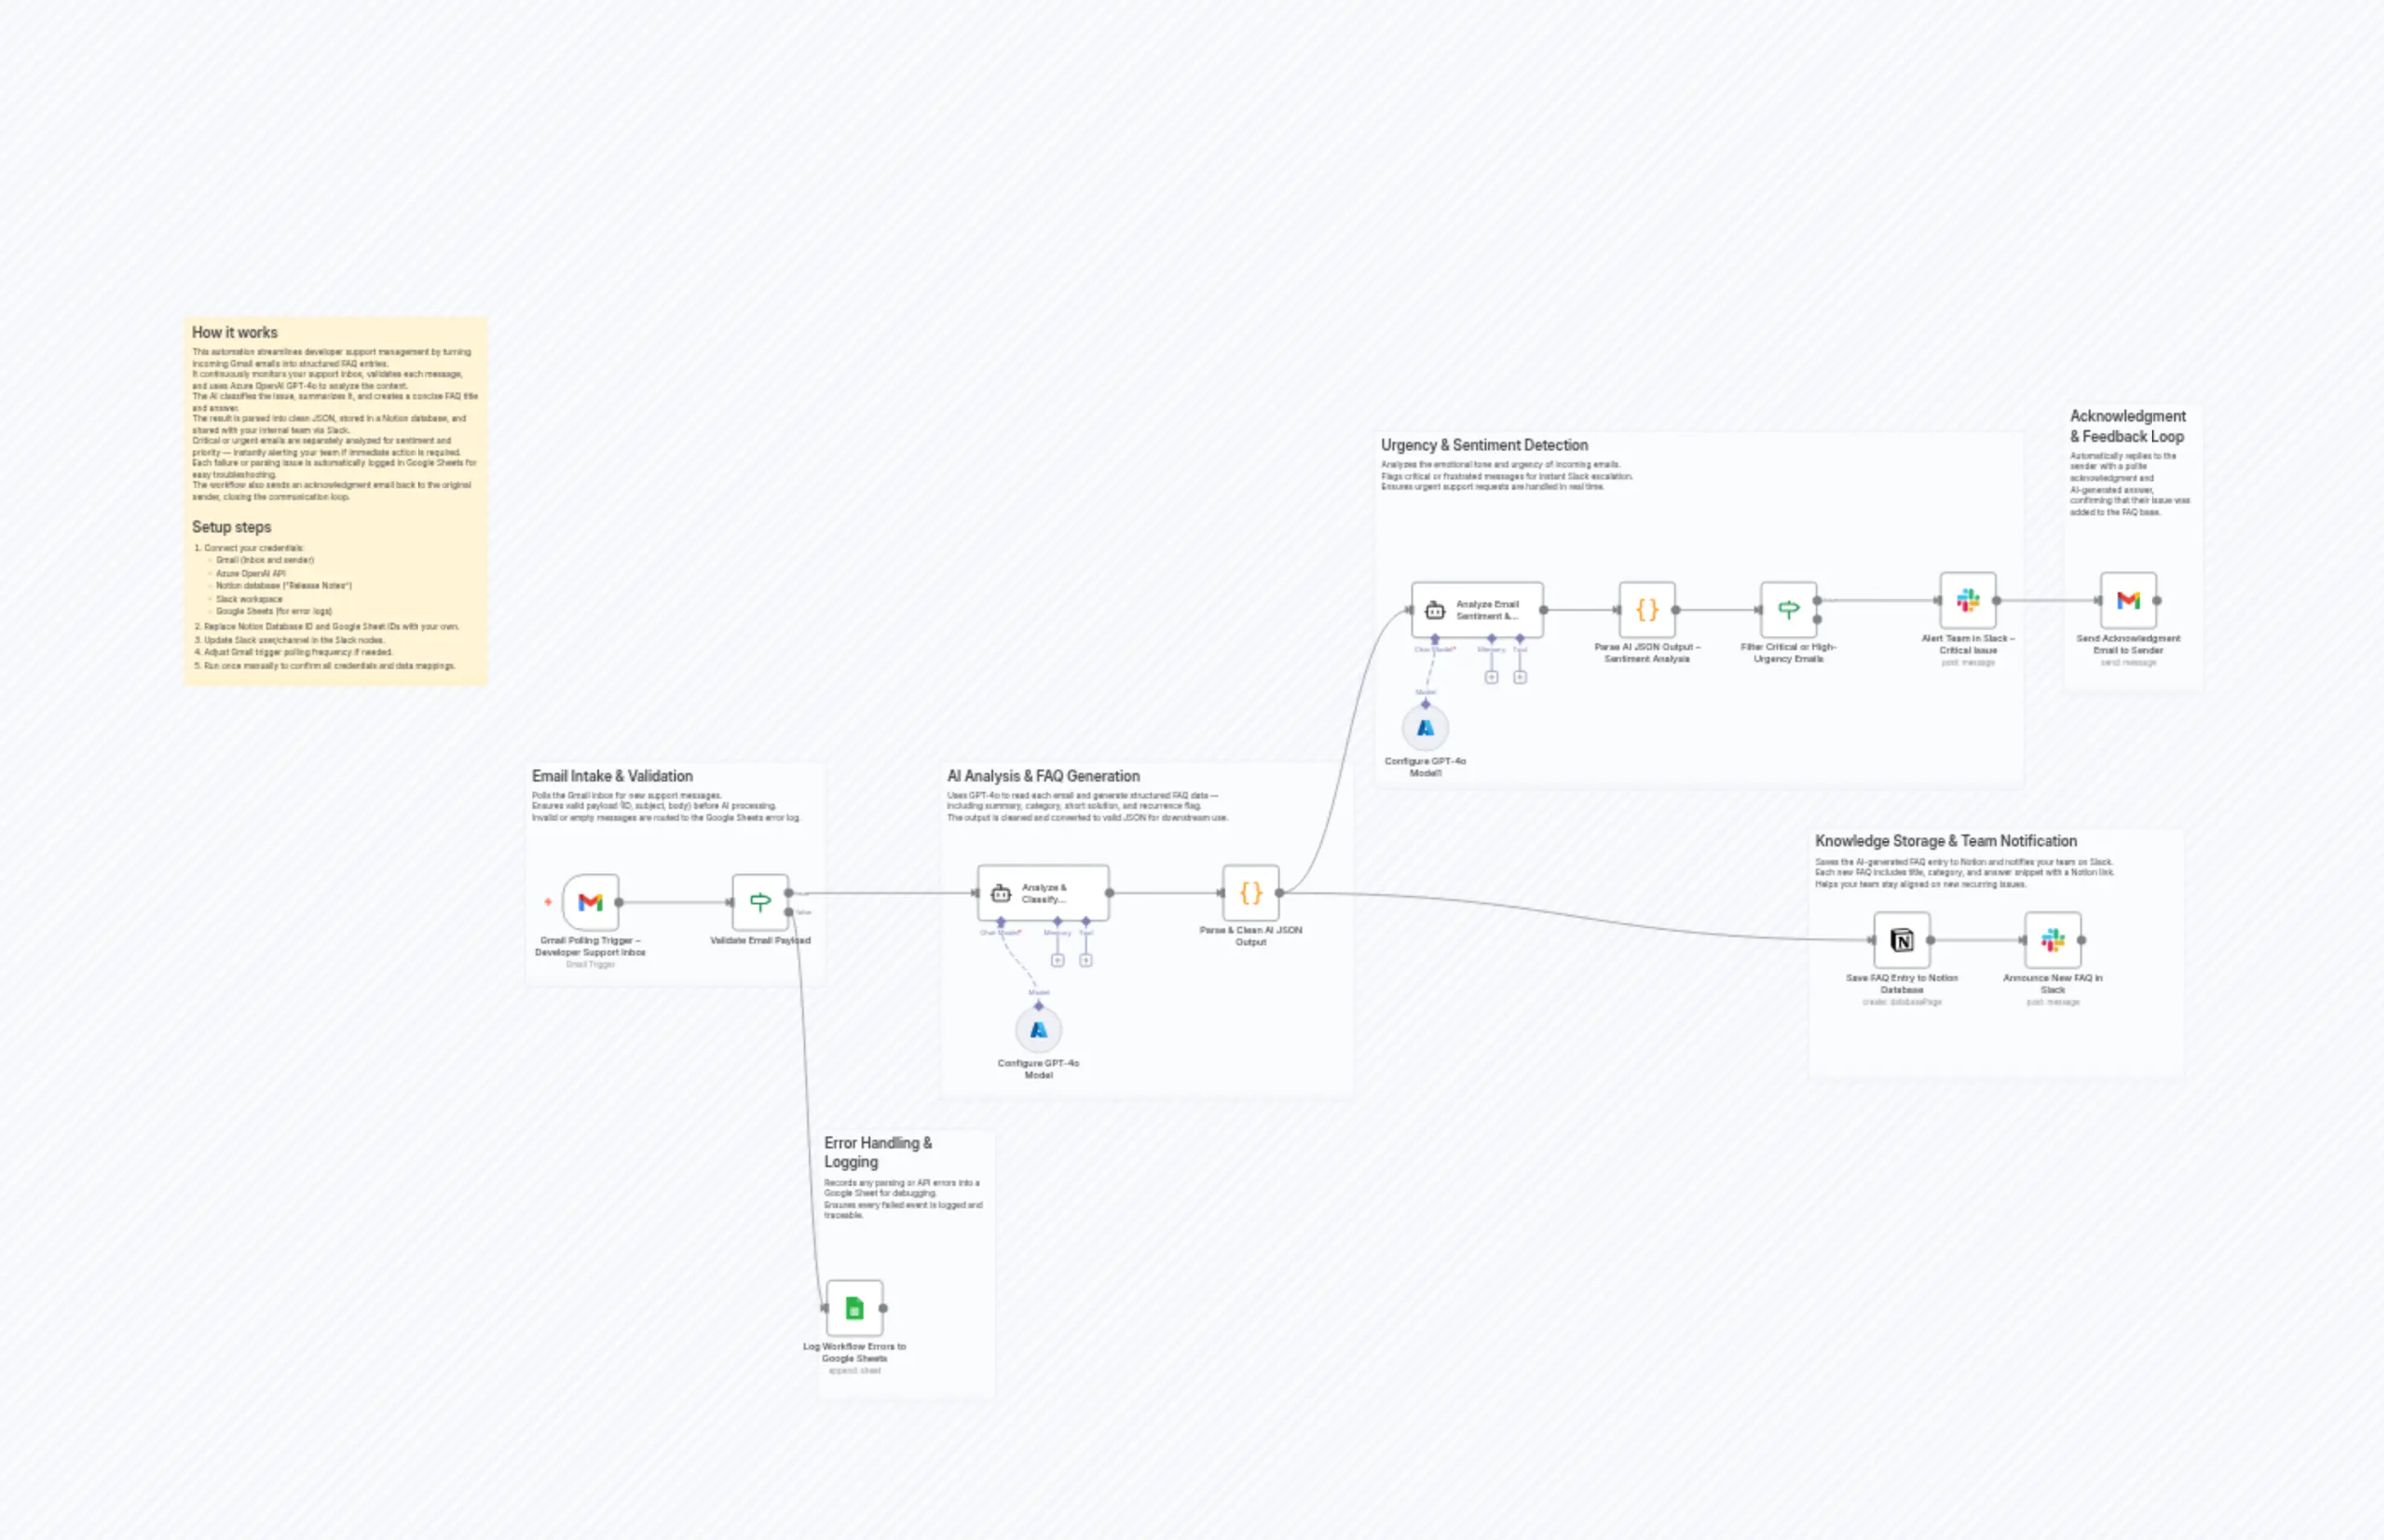
Task: Open the Log Workflow Errors to Google Sheets node
Action: tap(854, 1308)
